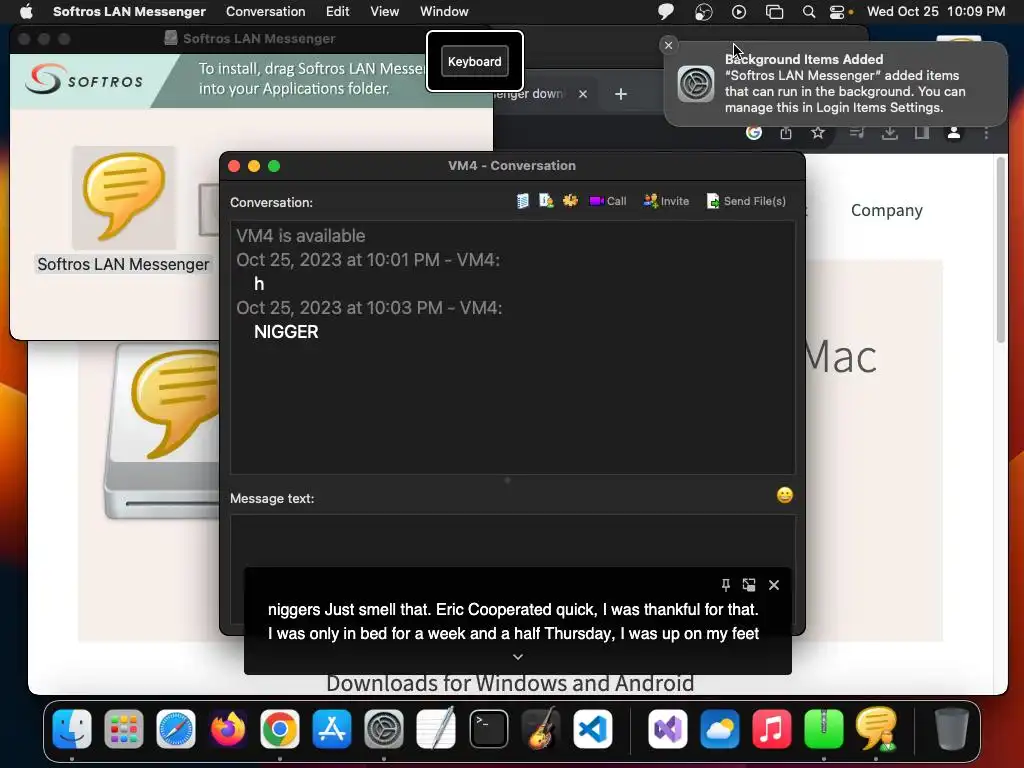Open Launchpad from the Dock
The height and width of the screenshot is (768, 1024).
123,729
